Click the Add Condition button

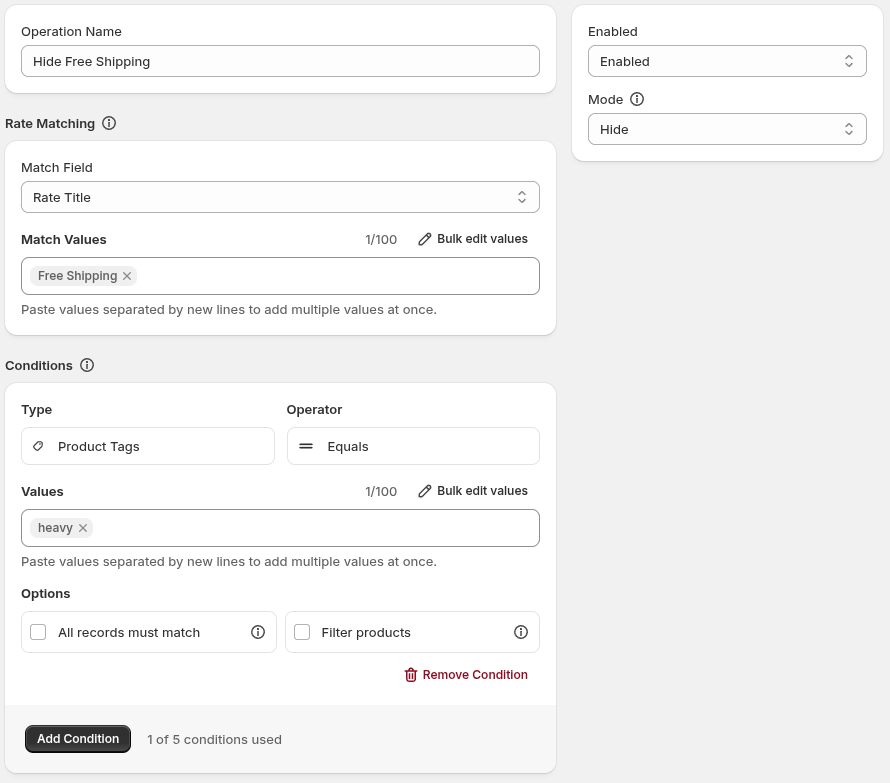[x=78, y=739]
